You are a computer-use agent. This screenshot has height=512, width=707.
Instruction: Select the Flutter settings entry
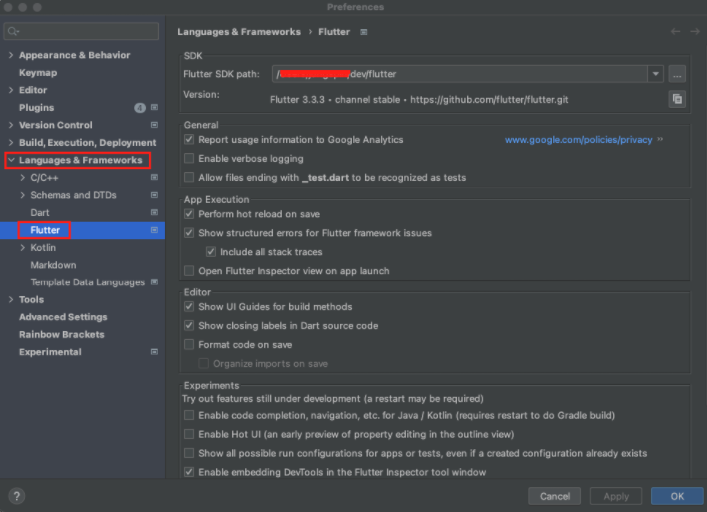click(x=45, y=230)
